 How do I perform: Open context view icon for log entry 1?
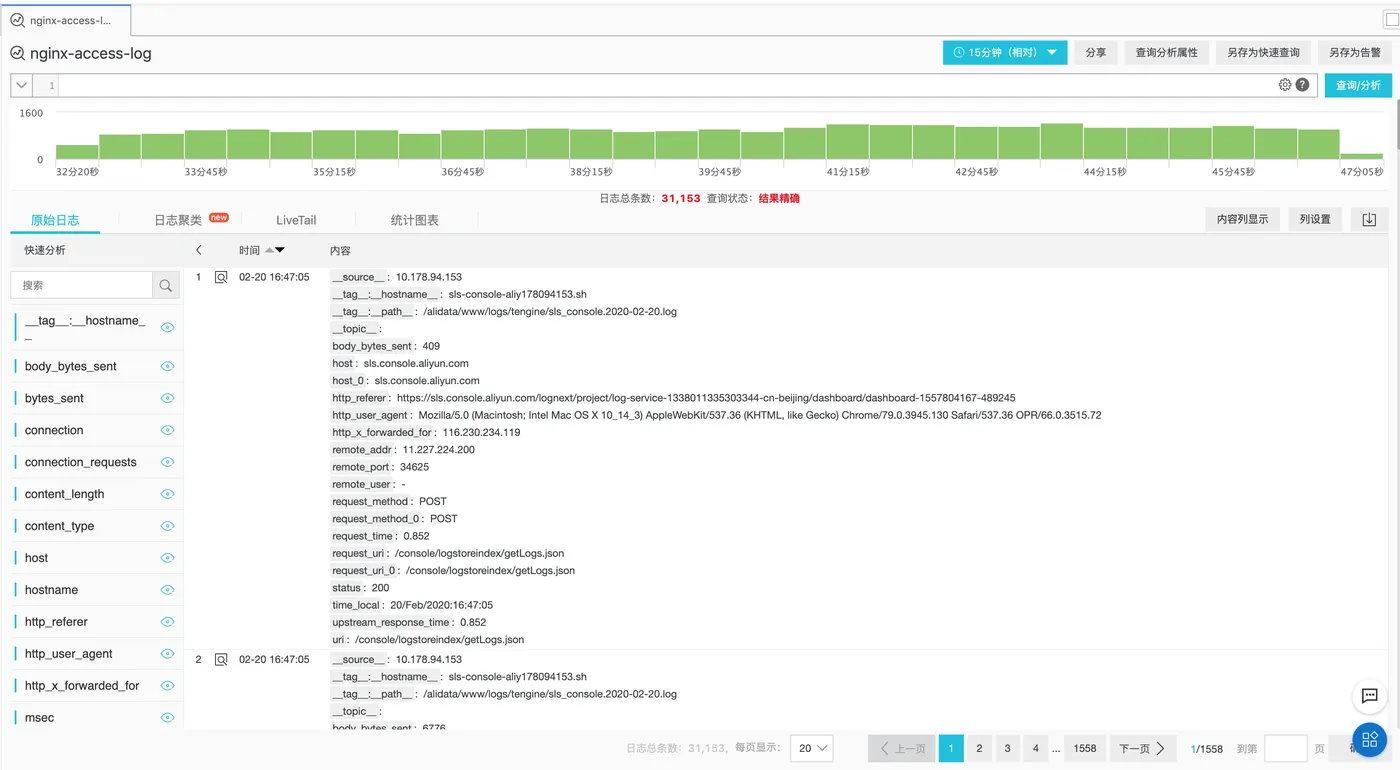pos(221,277)
